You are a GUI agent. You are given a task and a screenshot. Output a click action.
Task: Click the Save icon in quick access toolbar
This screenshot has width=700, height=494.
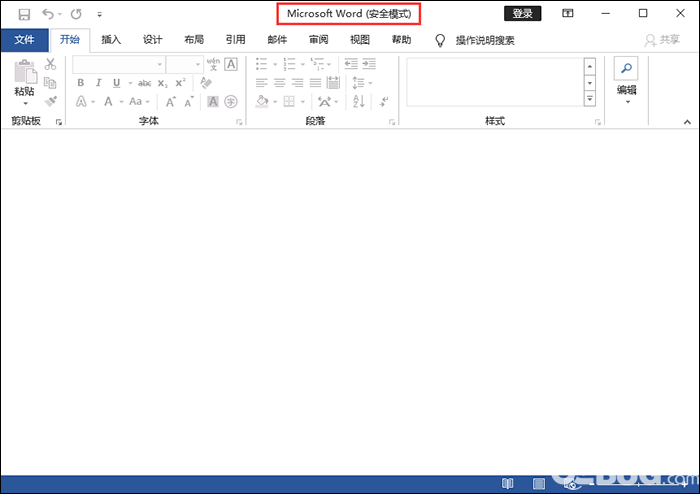click(x=24, y=14)
